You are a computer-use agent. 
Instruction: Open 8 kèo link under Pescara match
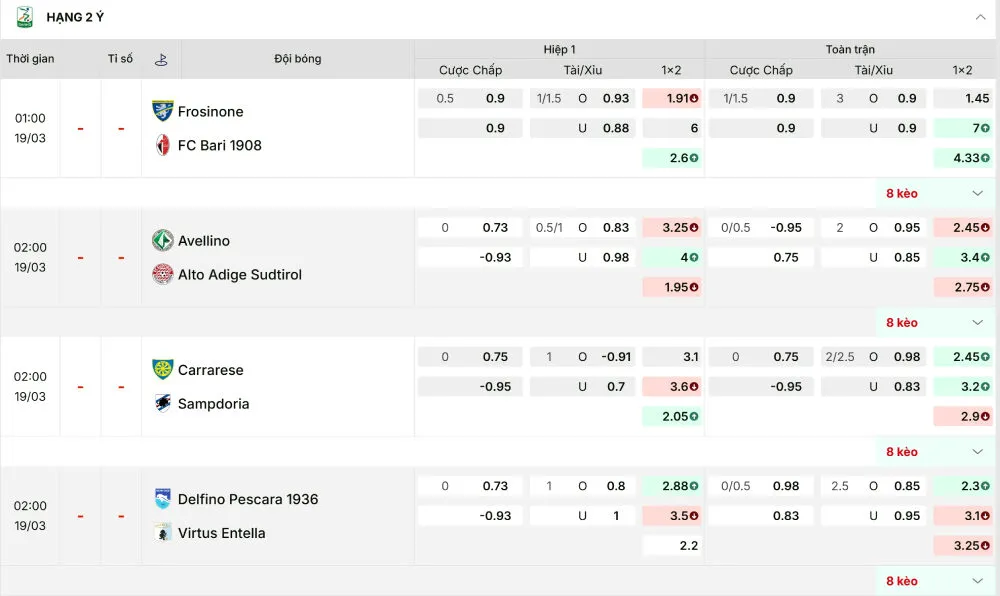pyautogui.click(x=901, y=581)
